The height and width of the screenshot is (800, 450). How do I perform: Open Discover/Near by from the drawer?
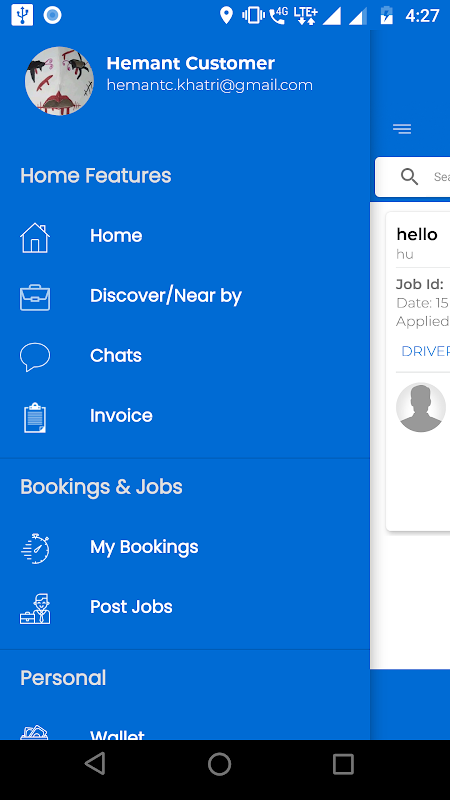[x=185, y=296]
